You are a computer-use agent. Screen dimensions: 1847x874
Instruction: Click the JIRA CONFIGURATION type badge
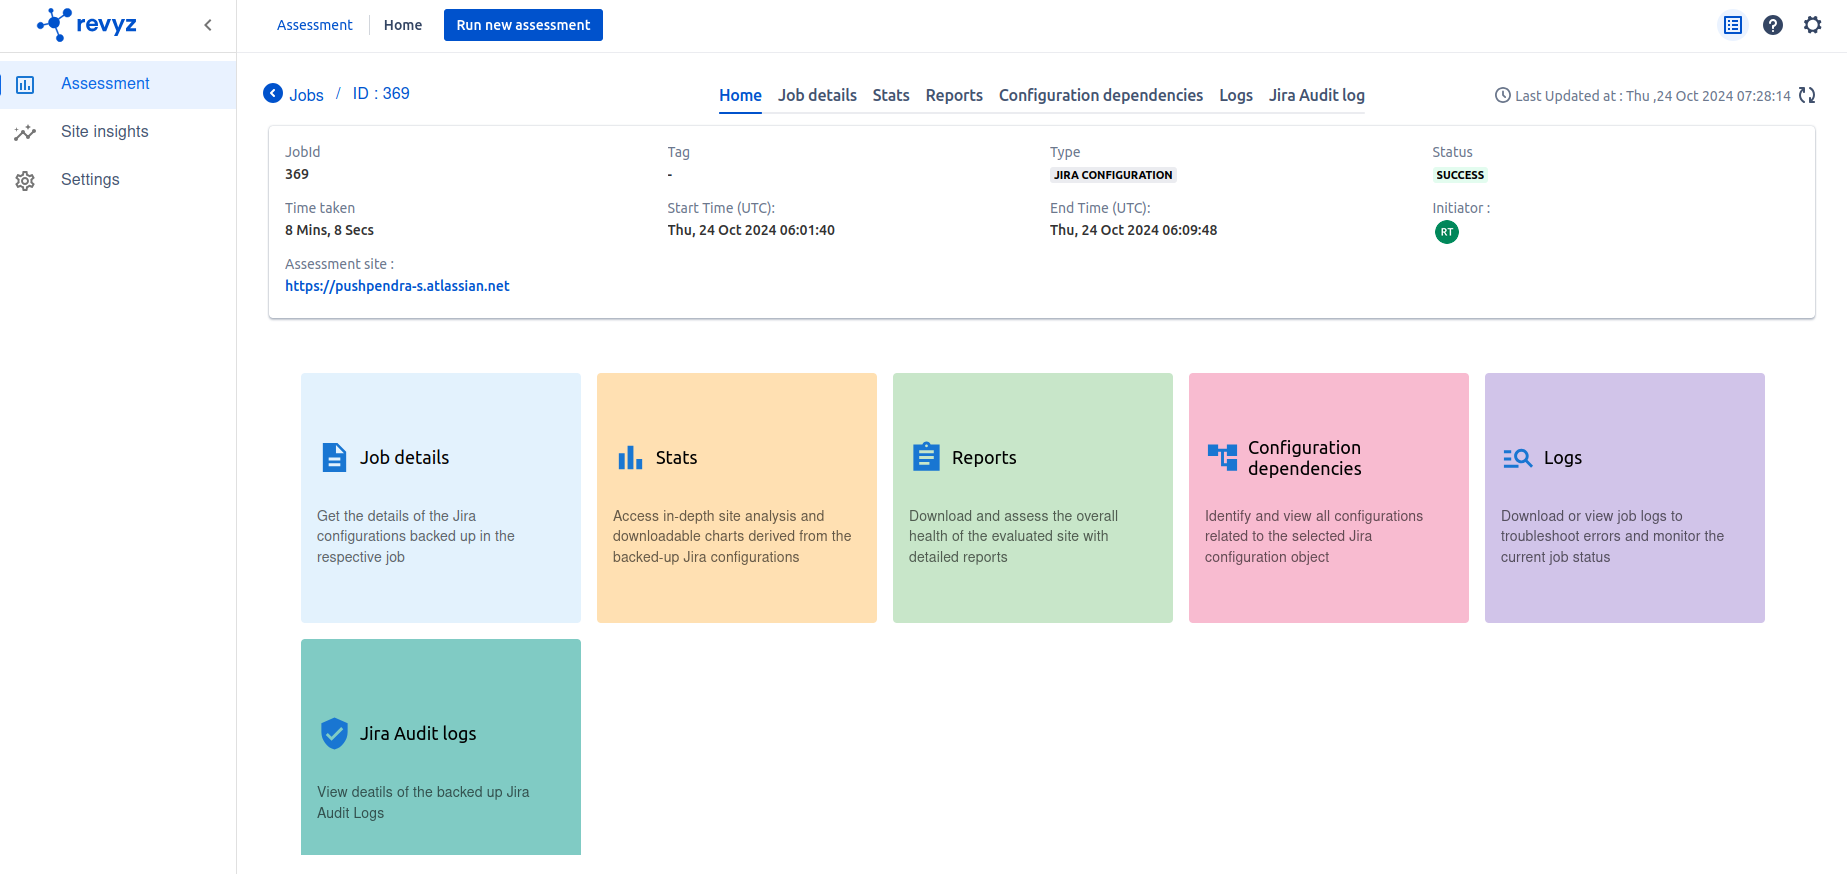point(1113,175)
